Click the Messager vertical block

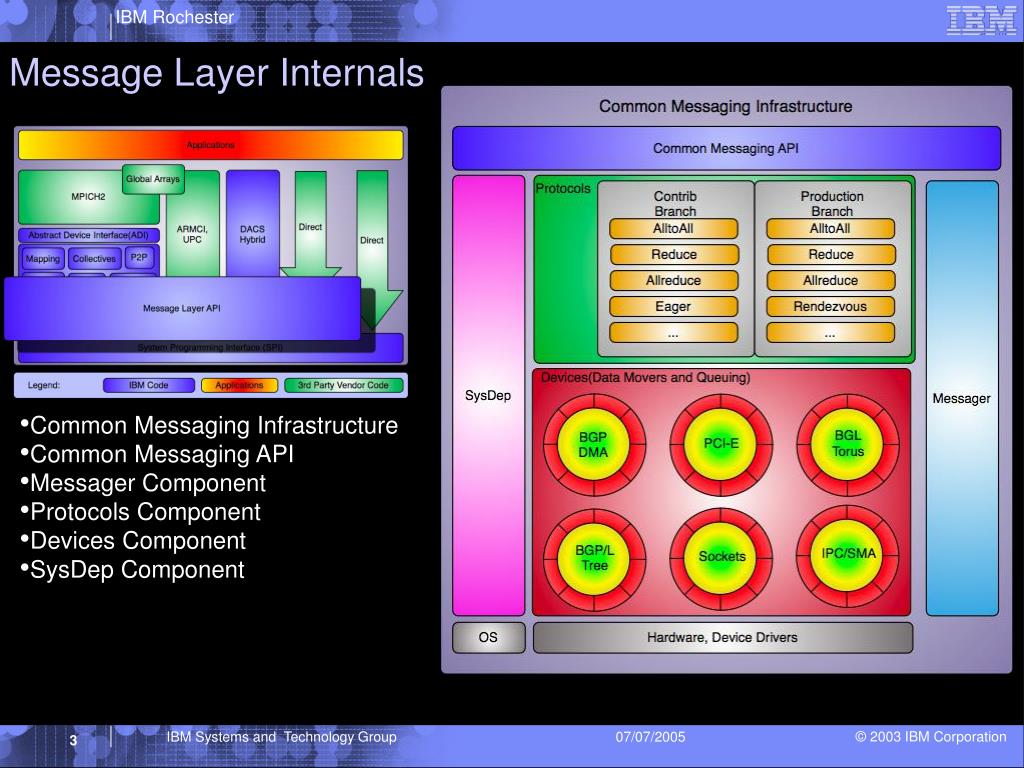962,398
